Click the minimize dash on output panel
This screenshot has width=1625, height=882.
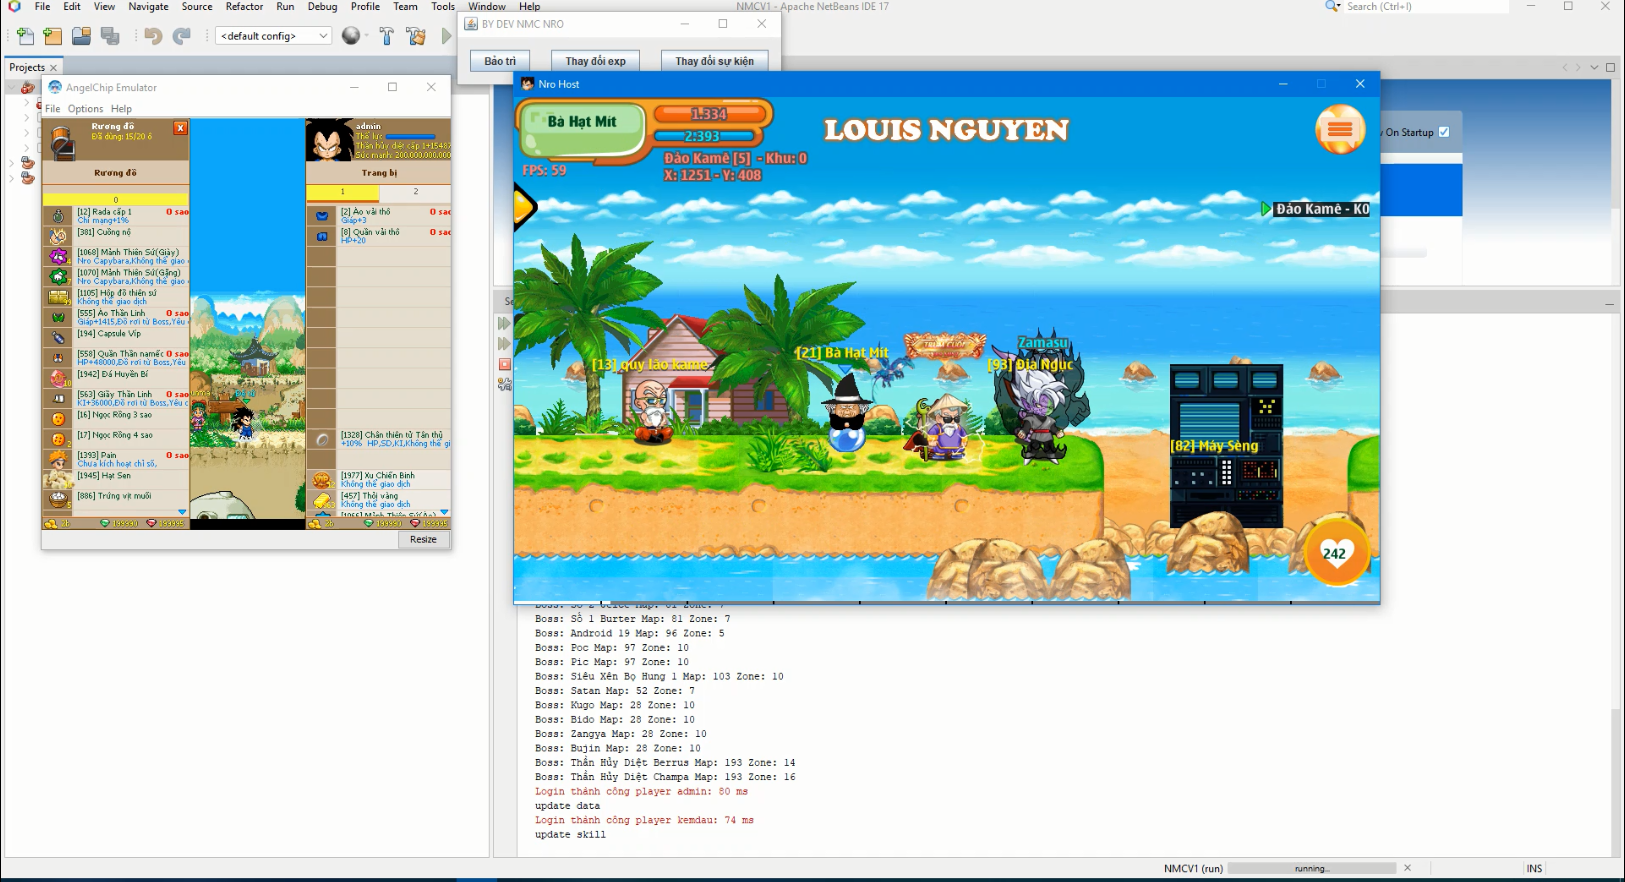click(x=1609, y=303)
